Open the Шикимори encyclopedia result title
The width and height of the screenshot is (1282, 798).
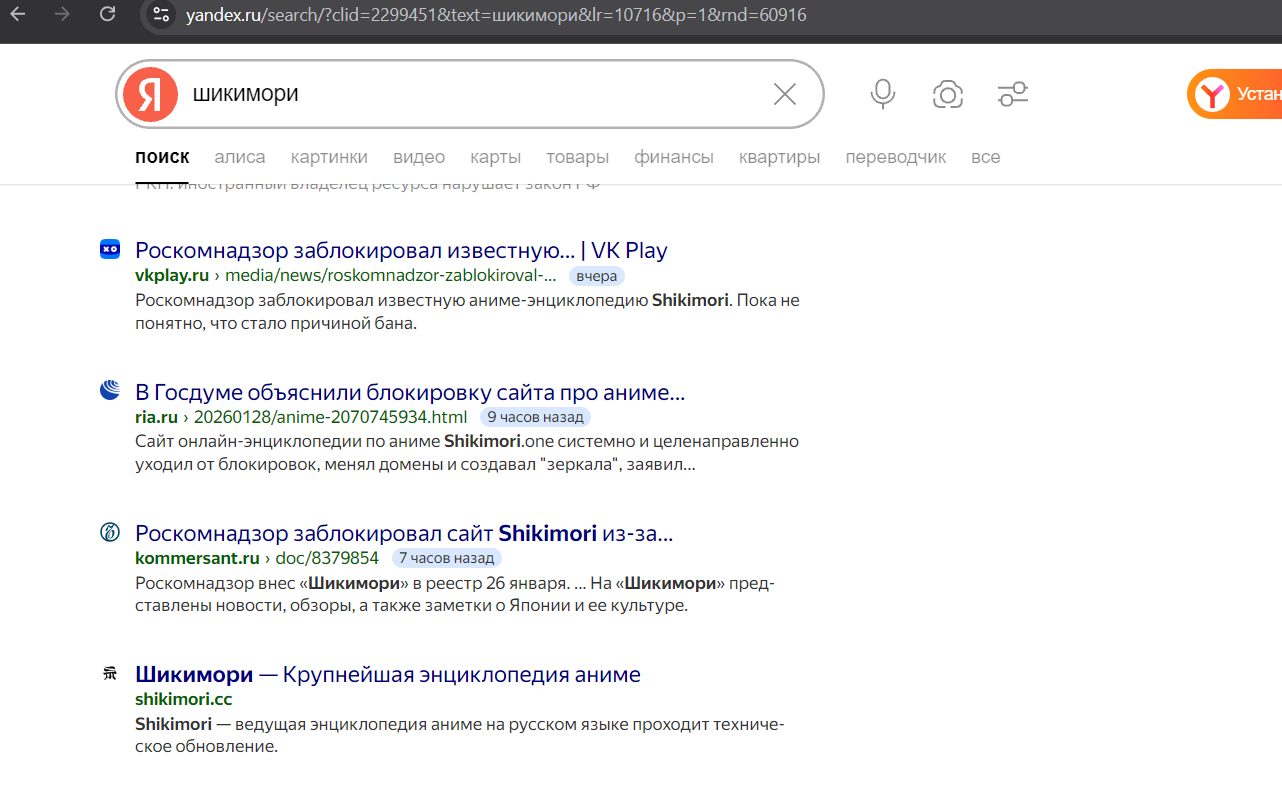[x=387, y=674]
